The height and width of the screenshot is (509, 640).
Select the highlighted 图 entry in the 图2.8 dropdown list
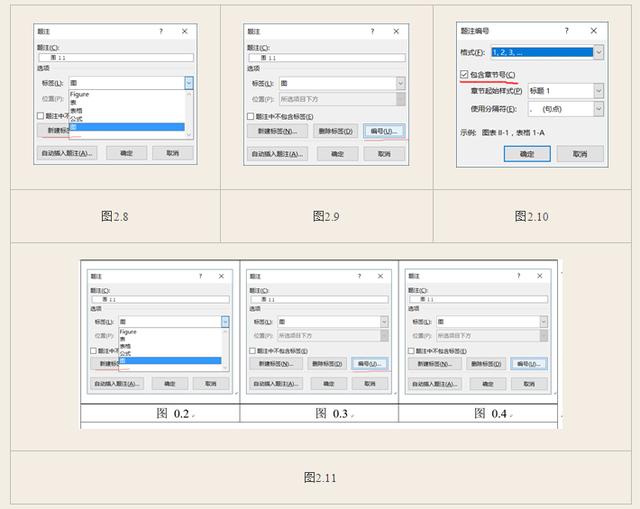point(127,127)
